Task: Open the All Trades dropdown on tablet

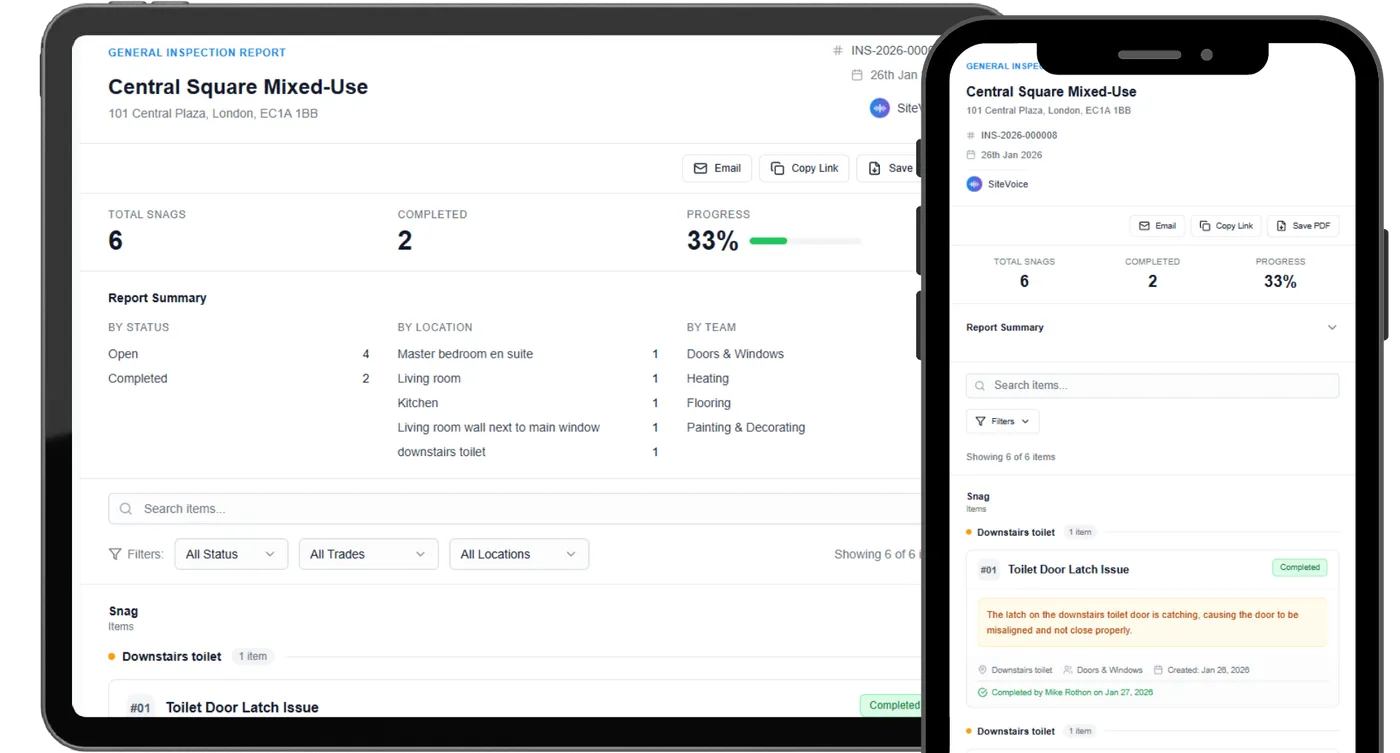Action: click(x=368, y=554)
